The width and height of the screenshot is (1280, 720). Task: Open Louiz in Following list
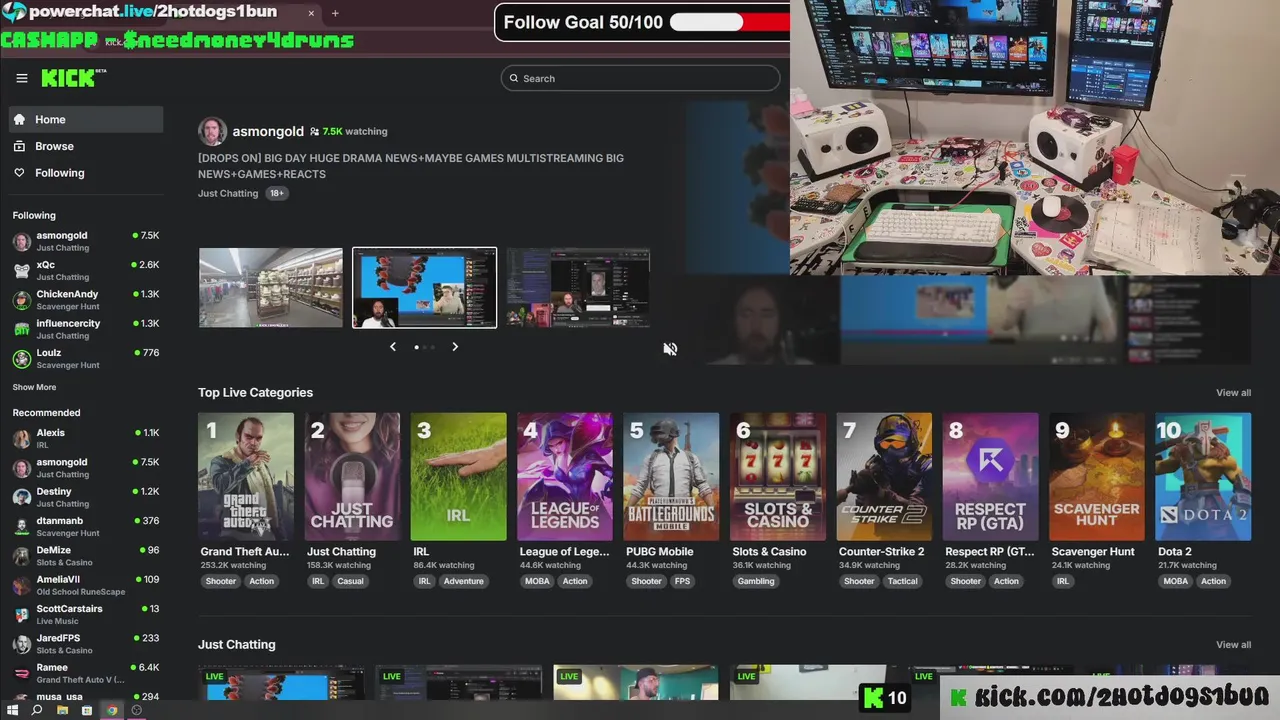pos(86,358)
